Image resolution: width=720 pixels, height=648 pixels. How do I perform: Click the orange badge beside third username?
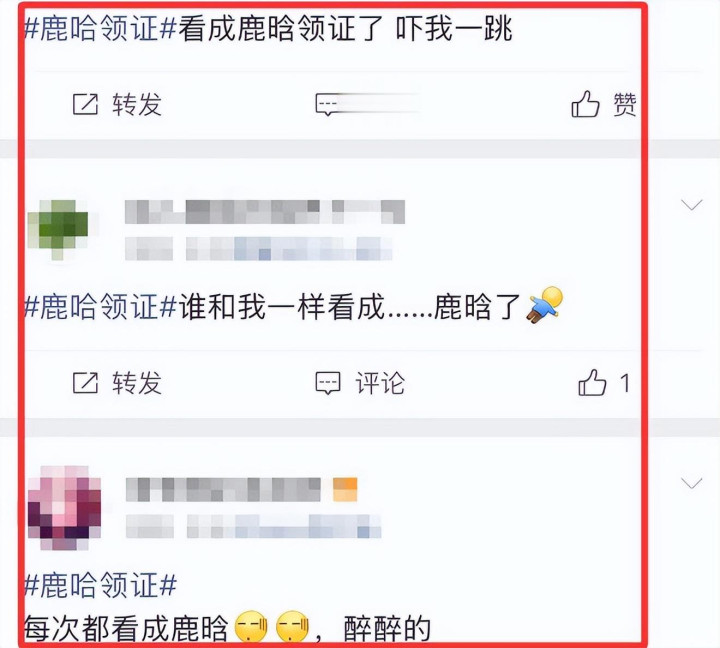pos(345,489)
